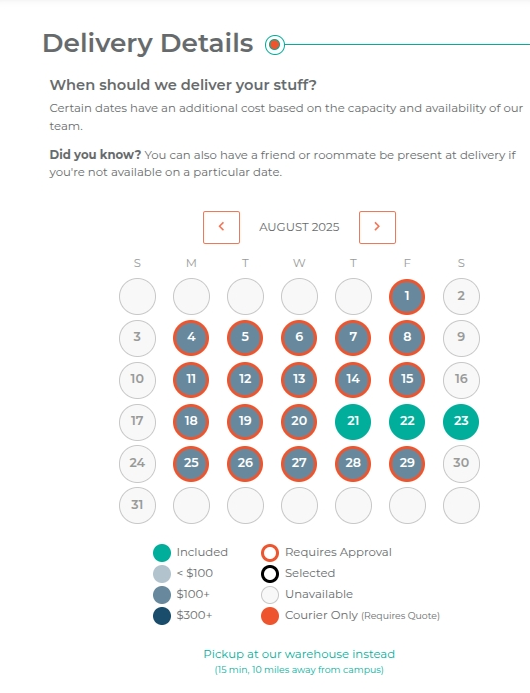Advance to next month with right arrow
Image resolution: width=530 pixels, height=693 pixels.
pyautogui.click(x=377, y=227)
